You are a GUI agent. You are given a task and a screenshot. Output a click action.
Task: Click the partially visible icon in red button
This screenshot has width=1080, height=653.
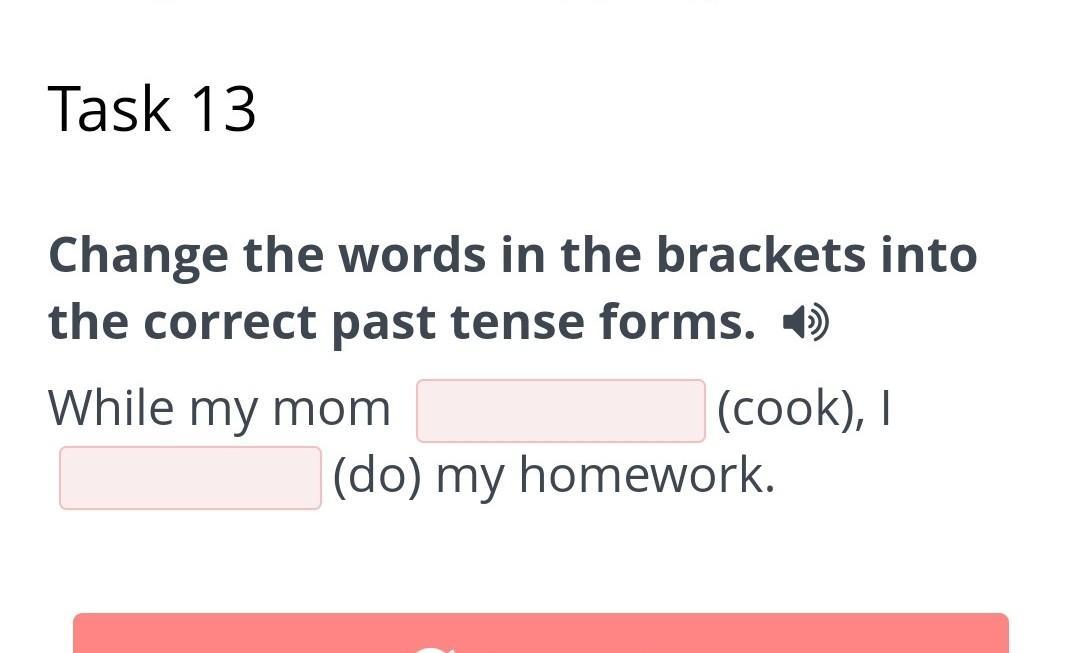tap(432, 648)
